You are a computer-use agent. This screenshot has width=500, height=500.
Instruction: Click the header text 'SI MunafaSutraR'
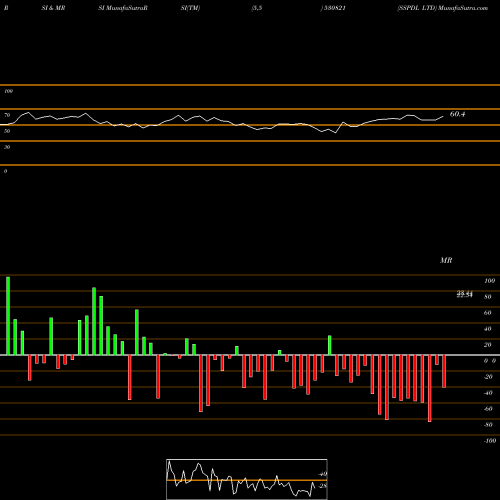coord(123,8)
